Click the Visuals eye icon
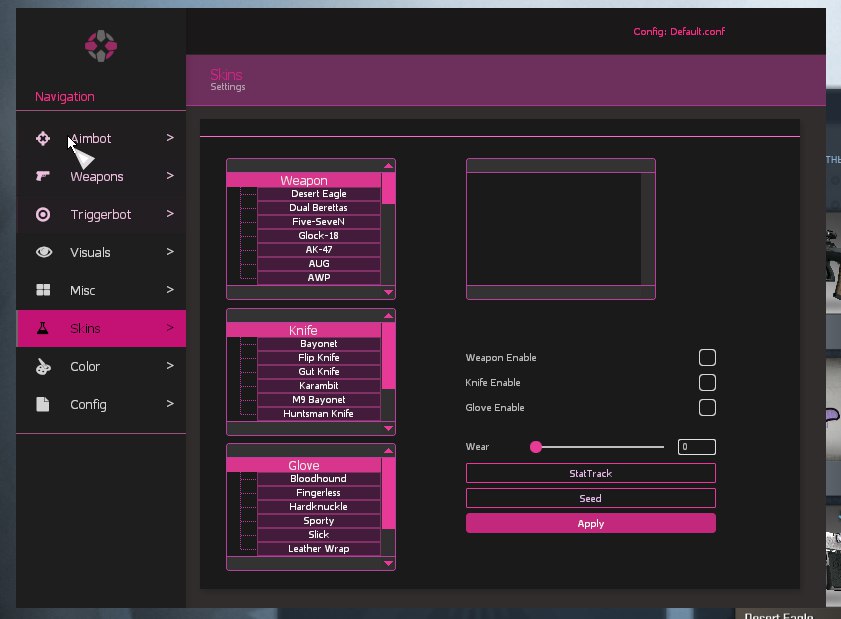 click(x=44, y=252)
